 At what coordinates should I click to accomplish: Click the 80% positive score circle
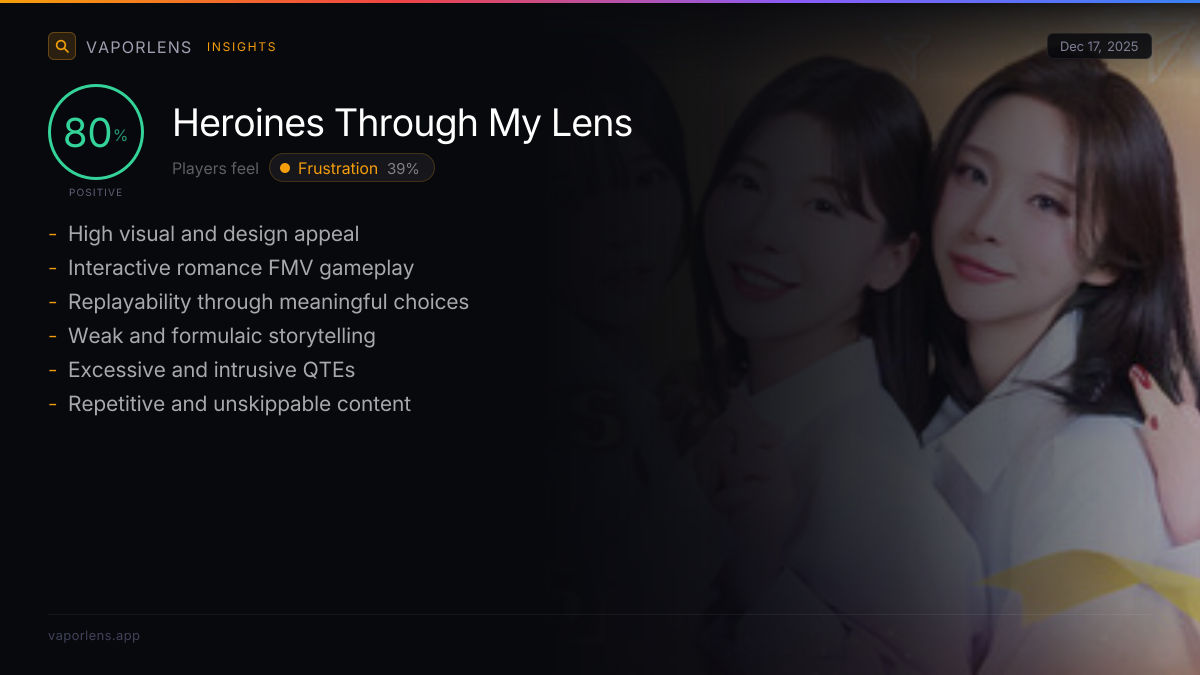click(x=96, y=132)
